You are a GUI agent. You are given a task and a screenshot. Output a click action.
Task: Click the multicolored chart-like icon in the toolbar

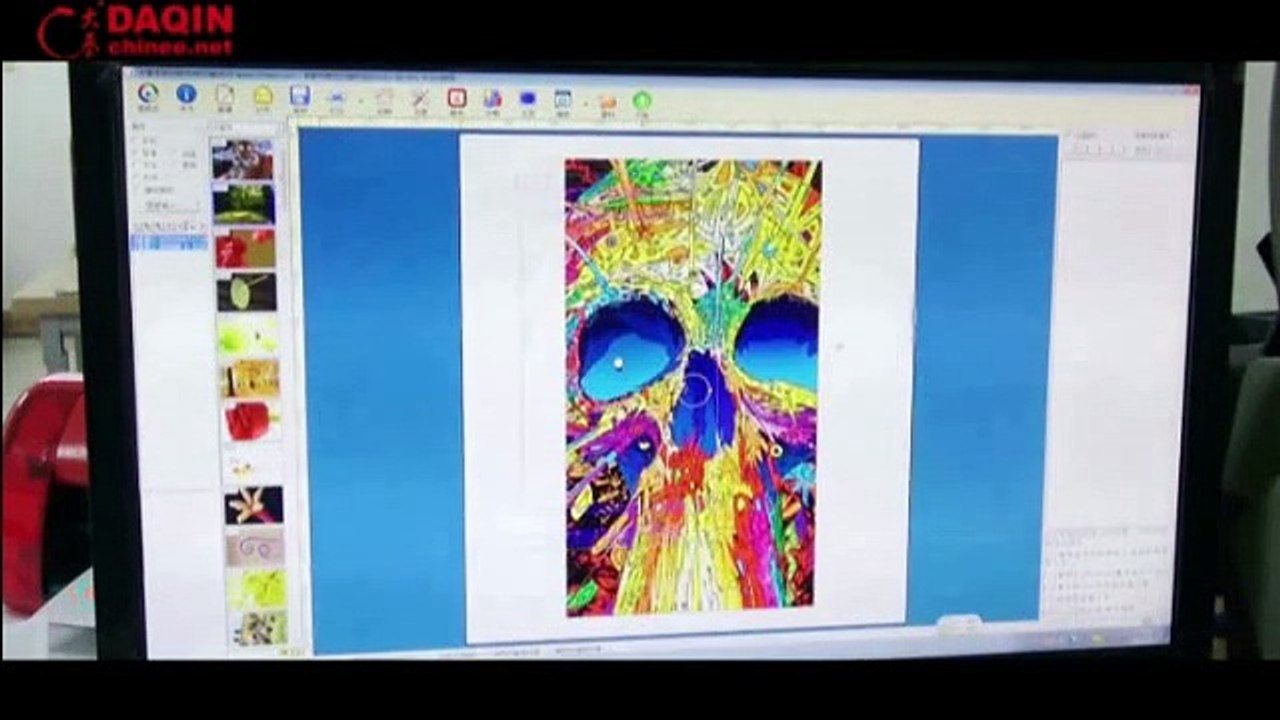(492, 99)
